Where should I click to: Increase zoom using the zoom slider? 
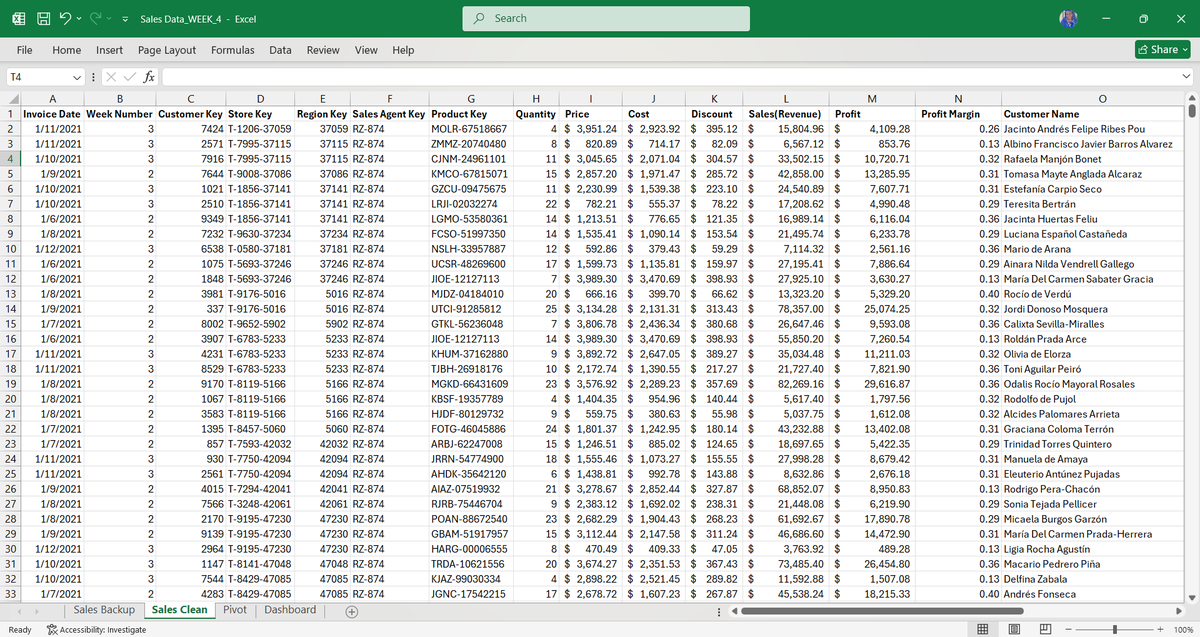pyautogui.click(x=1160, y=628)
